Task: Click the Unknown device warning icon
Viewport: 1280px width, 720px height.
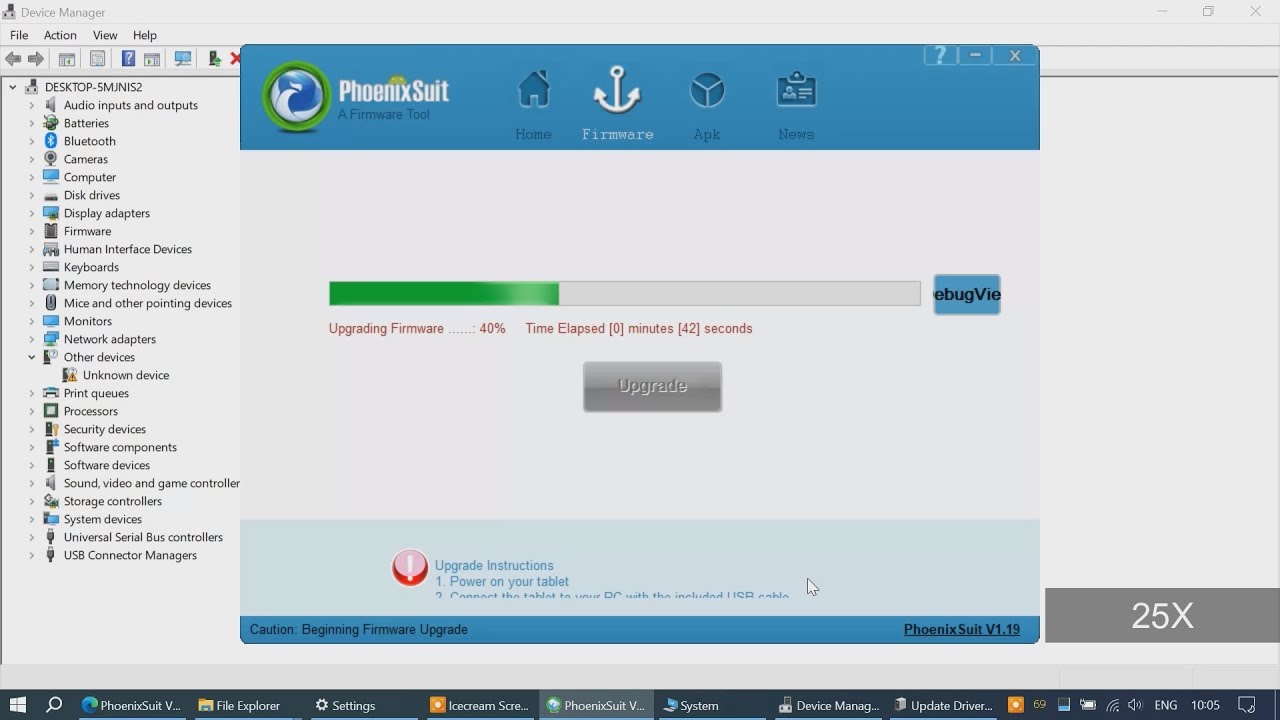Action: 70,375
